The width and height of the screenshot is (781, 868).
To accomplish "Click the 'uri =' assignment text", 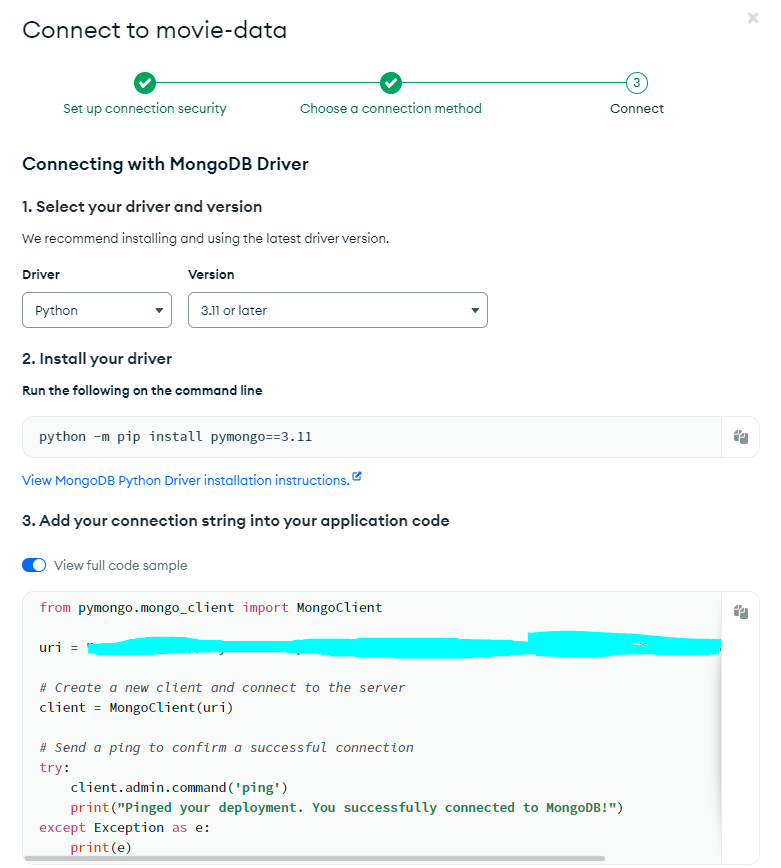I will 58,647.
